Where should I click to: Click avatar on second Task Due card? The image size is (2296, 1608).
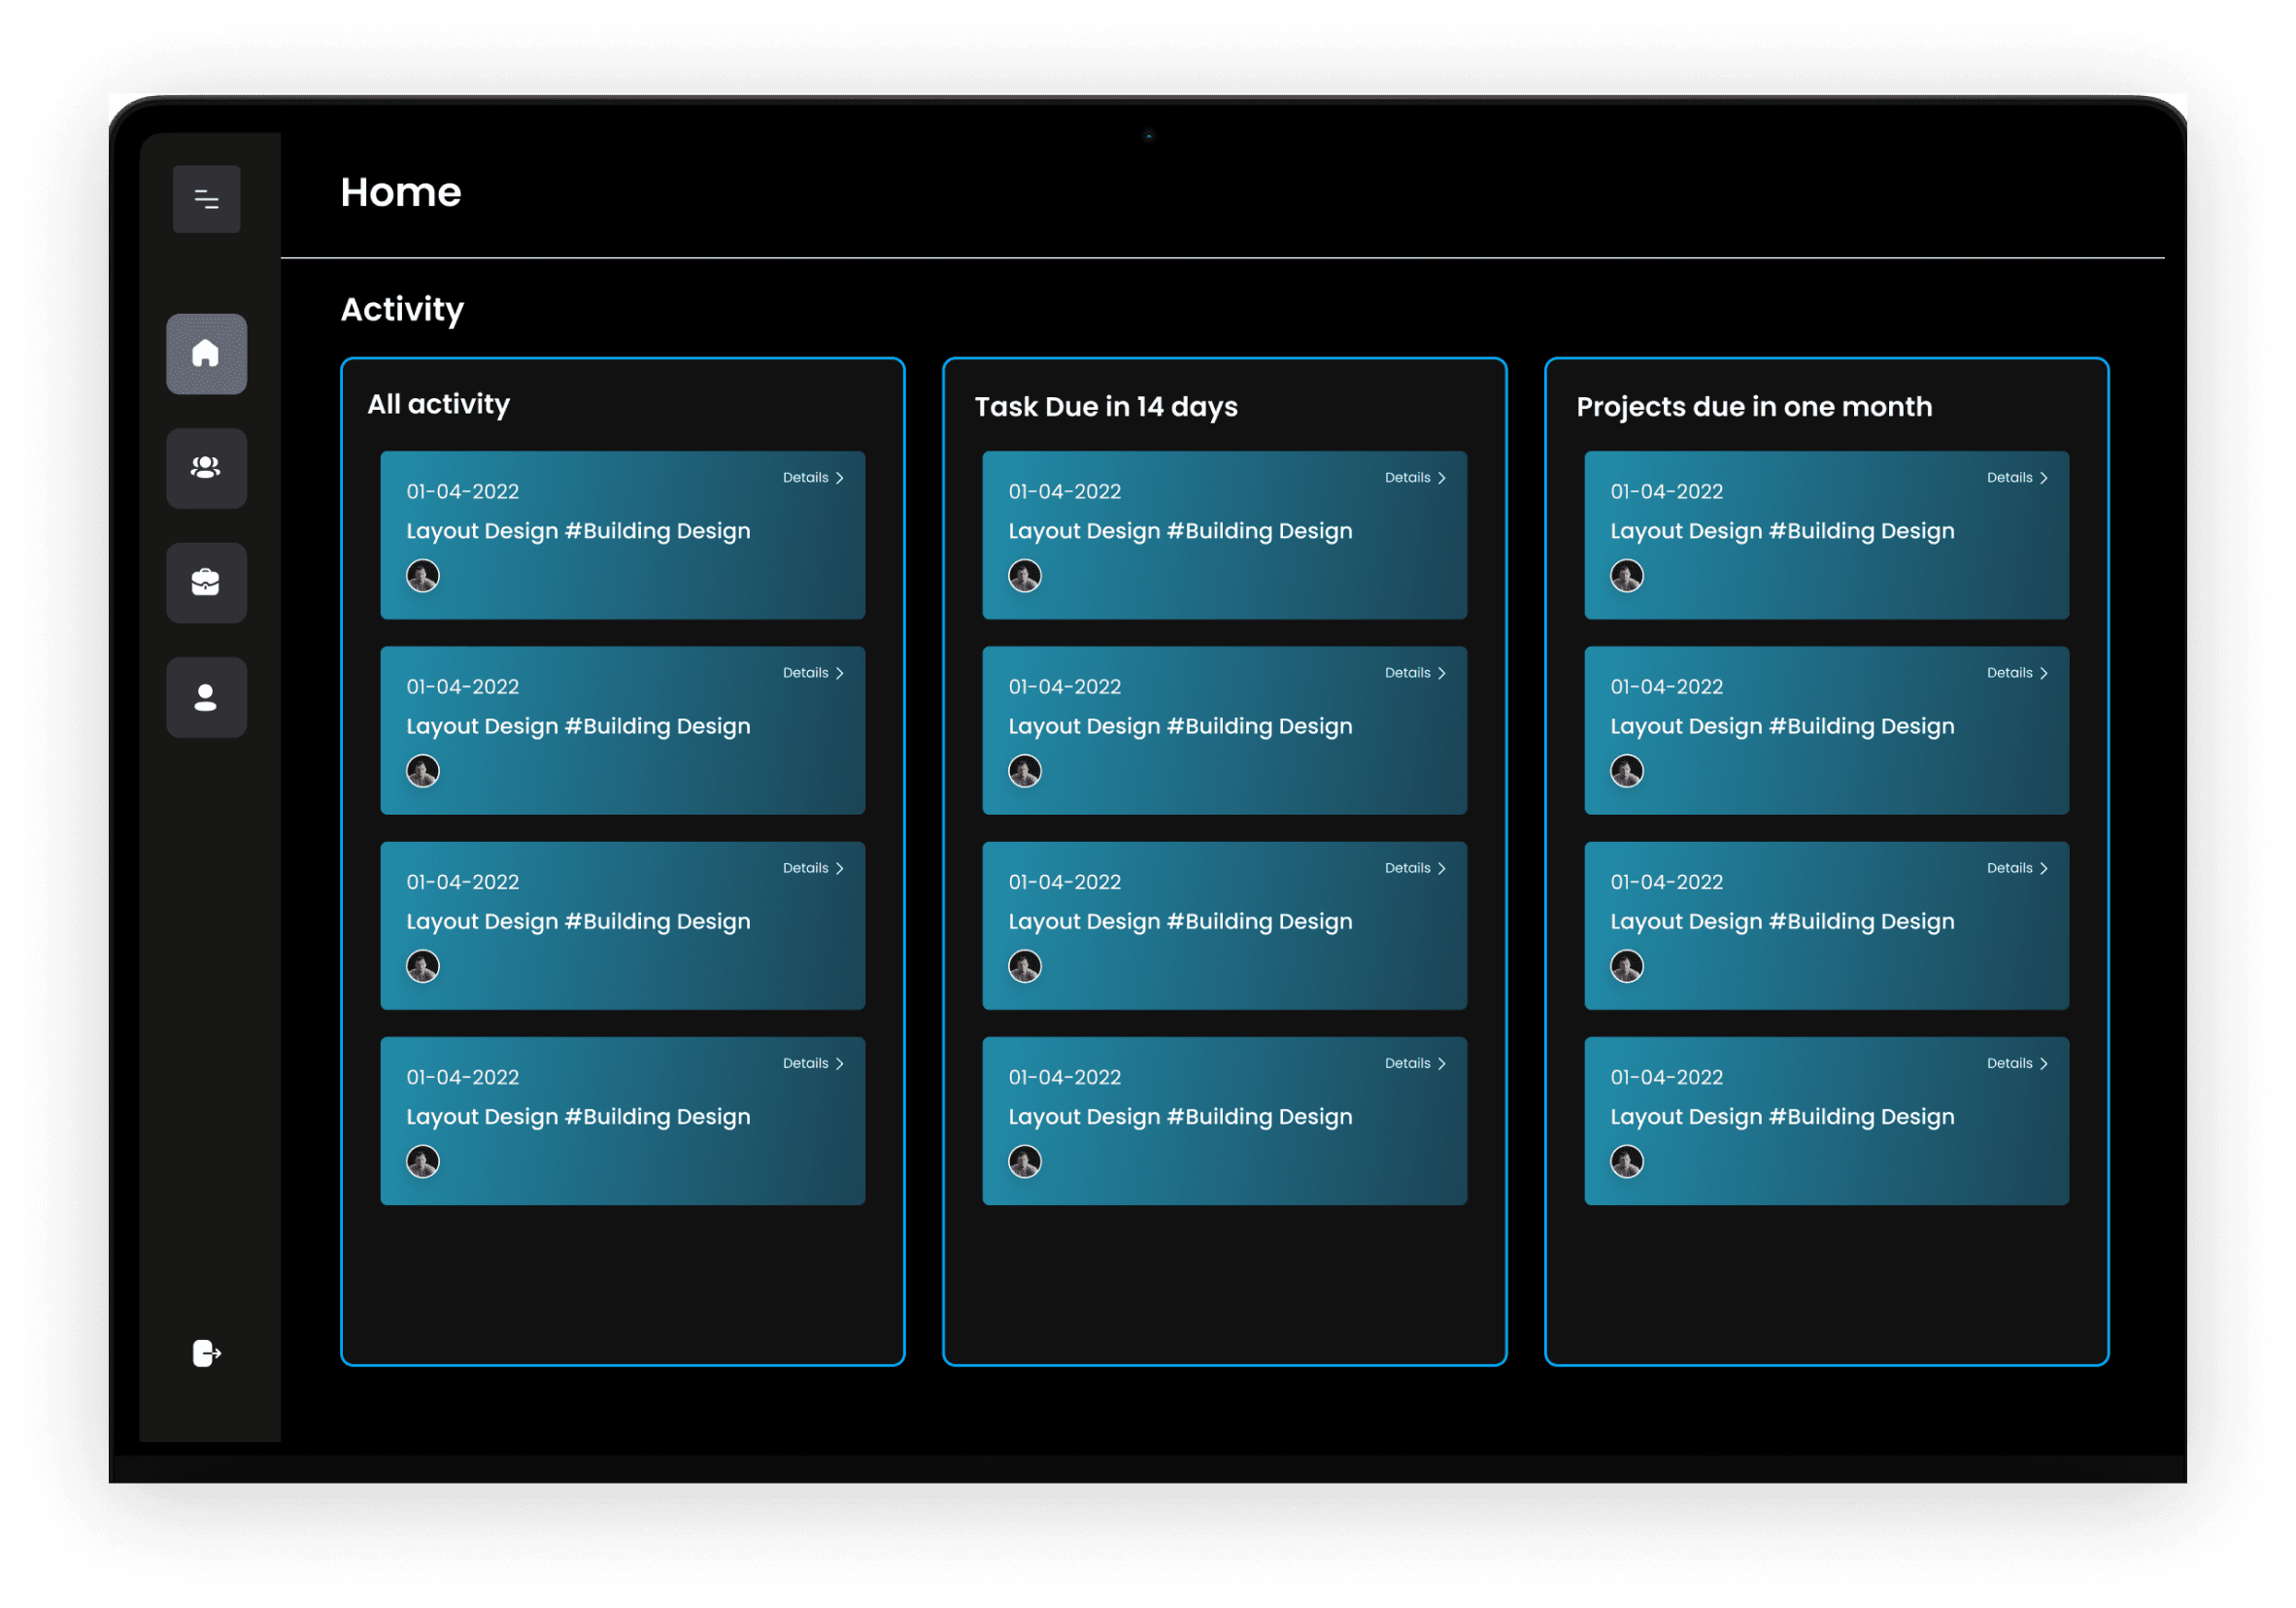(x=1025, y=771)
